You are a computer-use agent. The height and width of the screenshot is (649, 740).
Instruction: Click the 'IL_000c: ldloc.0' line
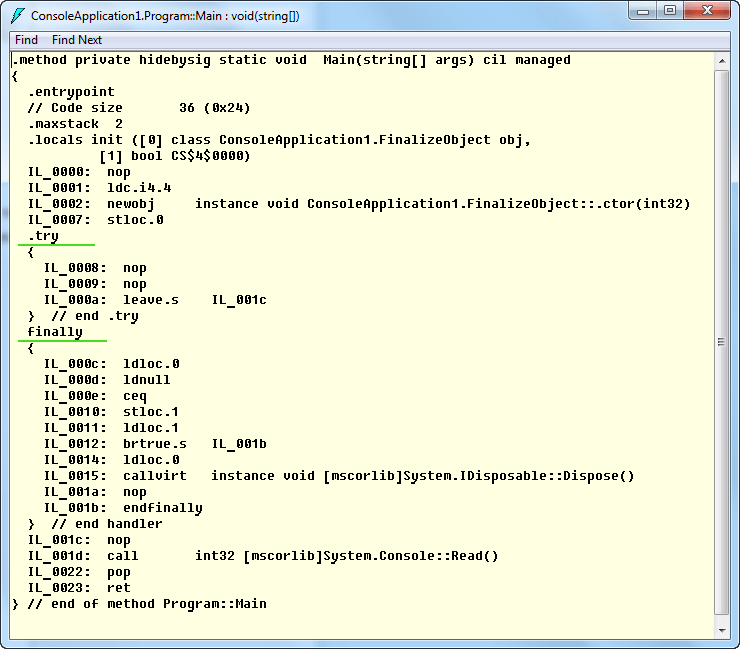point(111,364)
